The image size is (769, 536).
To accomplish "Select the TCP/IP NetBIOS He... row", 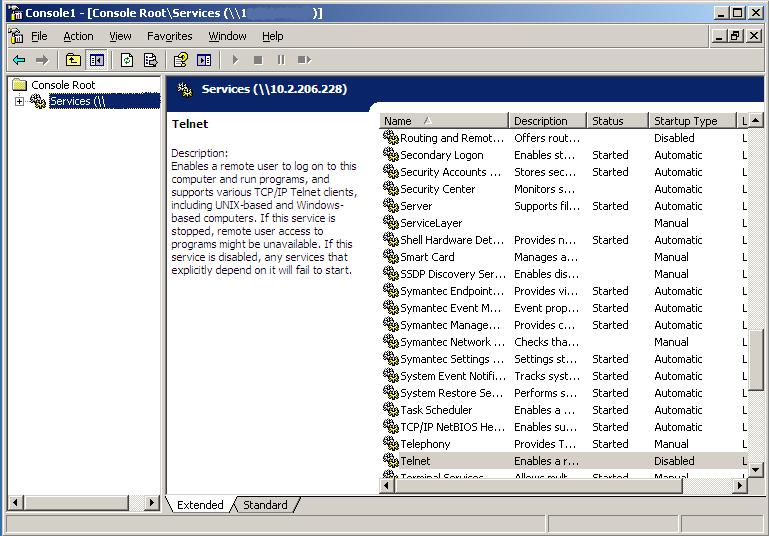I will click(563, 427).
